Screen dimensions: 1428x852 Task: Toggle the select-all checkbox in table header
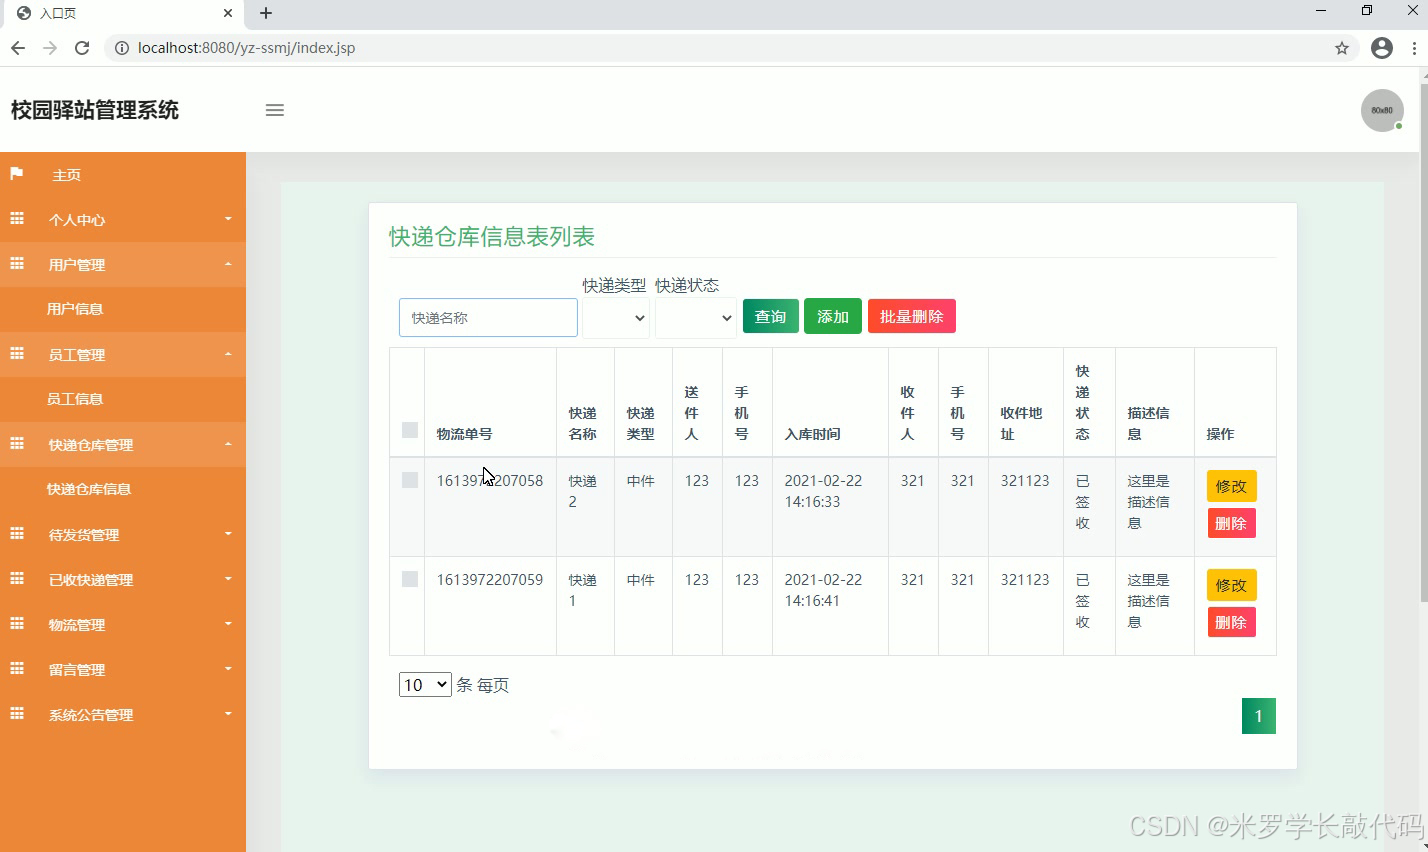408,430
